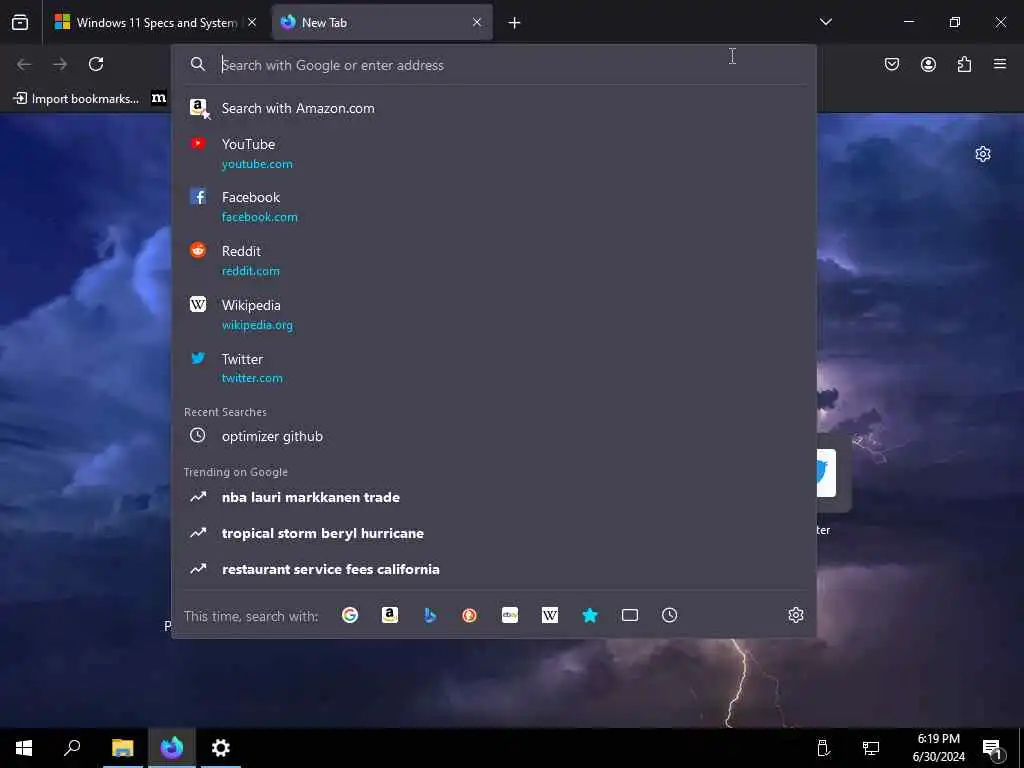This screenshot has height=768, width=1024.
Task: Open the 'm' bookmark favicon in the bookmarks toolbar
Action: (159, 98)
